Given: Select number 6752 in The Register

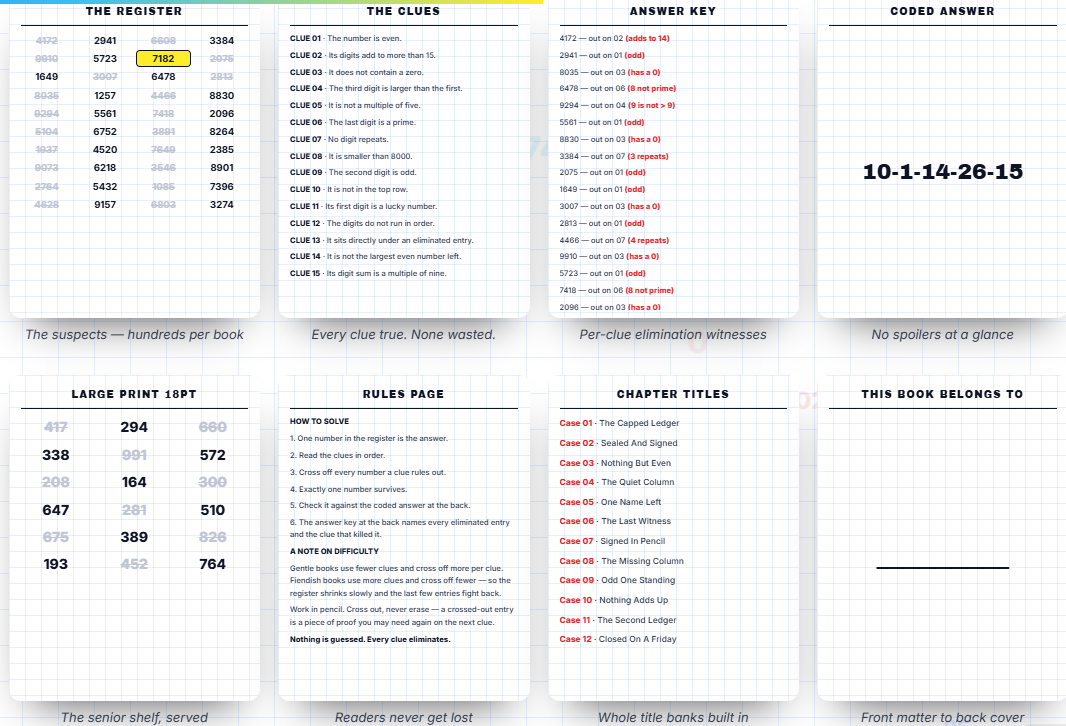Looking at the screenshot, I should click(x=105, y=132).
